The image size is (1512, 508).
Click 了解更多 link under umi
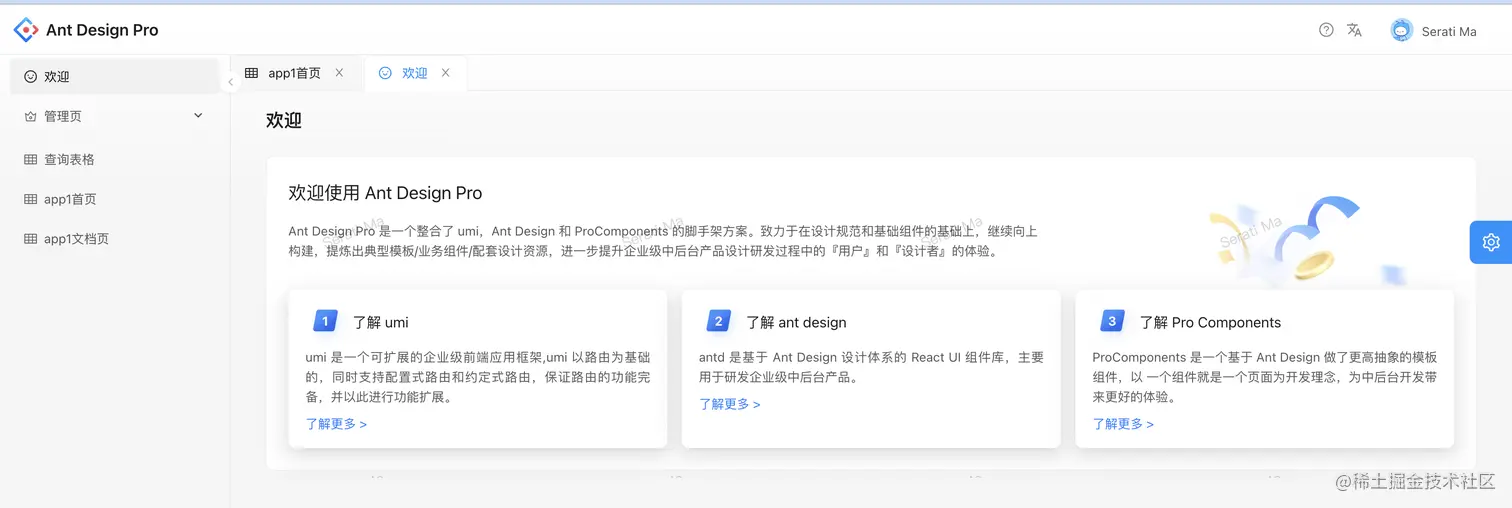click(x=336, y=424)
